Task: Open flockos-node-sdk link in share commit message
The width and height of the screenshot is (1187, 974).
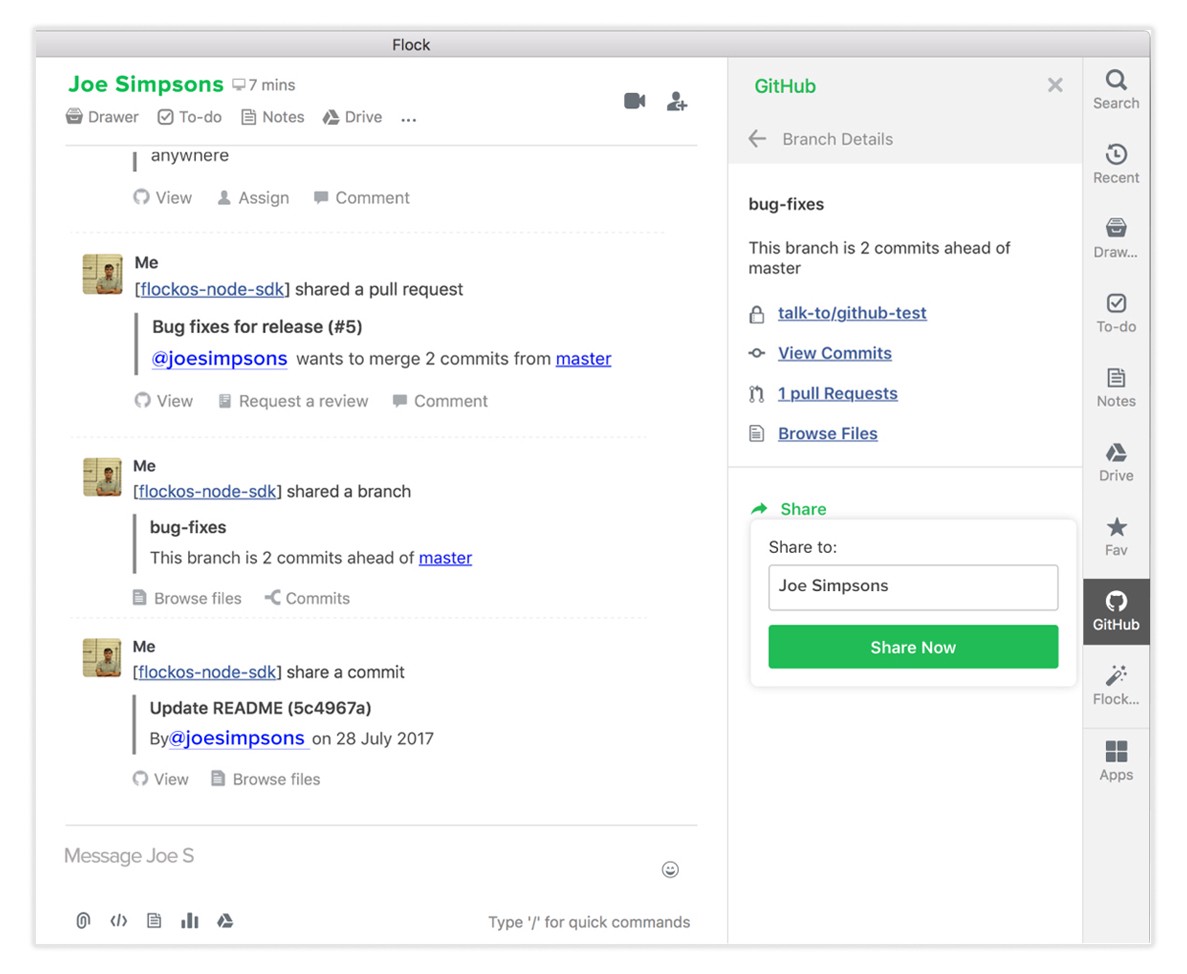Action: click(207, 672)
